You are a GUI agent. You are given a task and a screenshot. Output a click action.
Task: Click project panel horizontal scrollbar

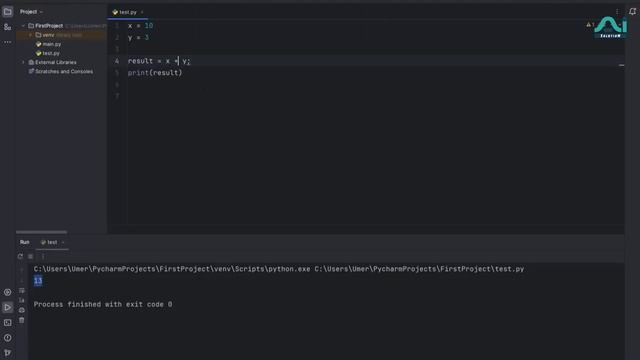pyautogui.click(x=41, y=232)
